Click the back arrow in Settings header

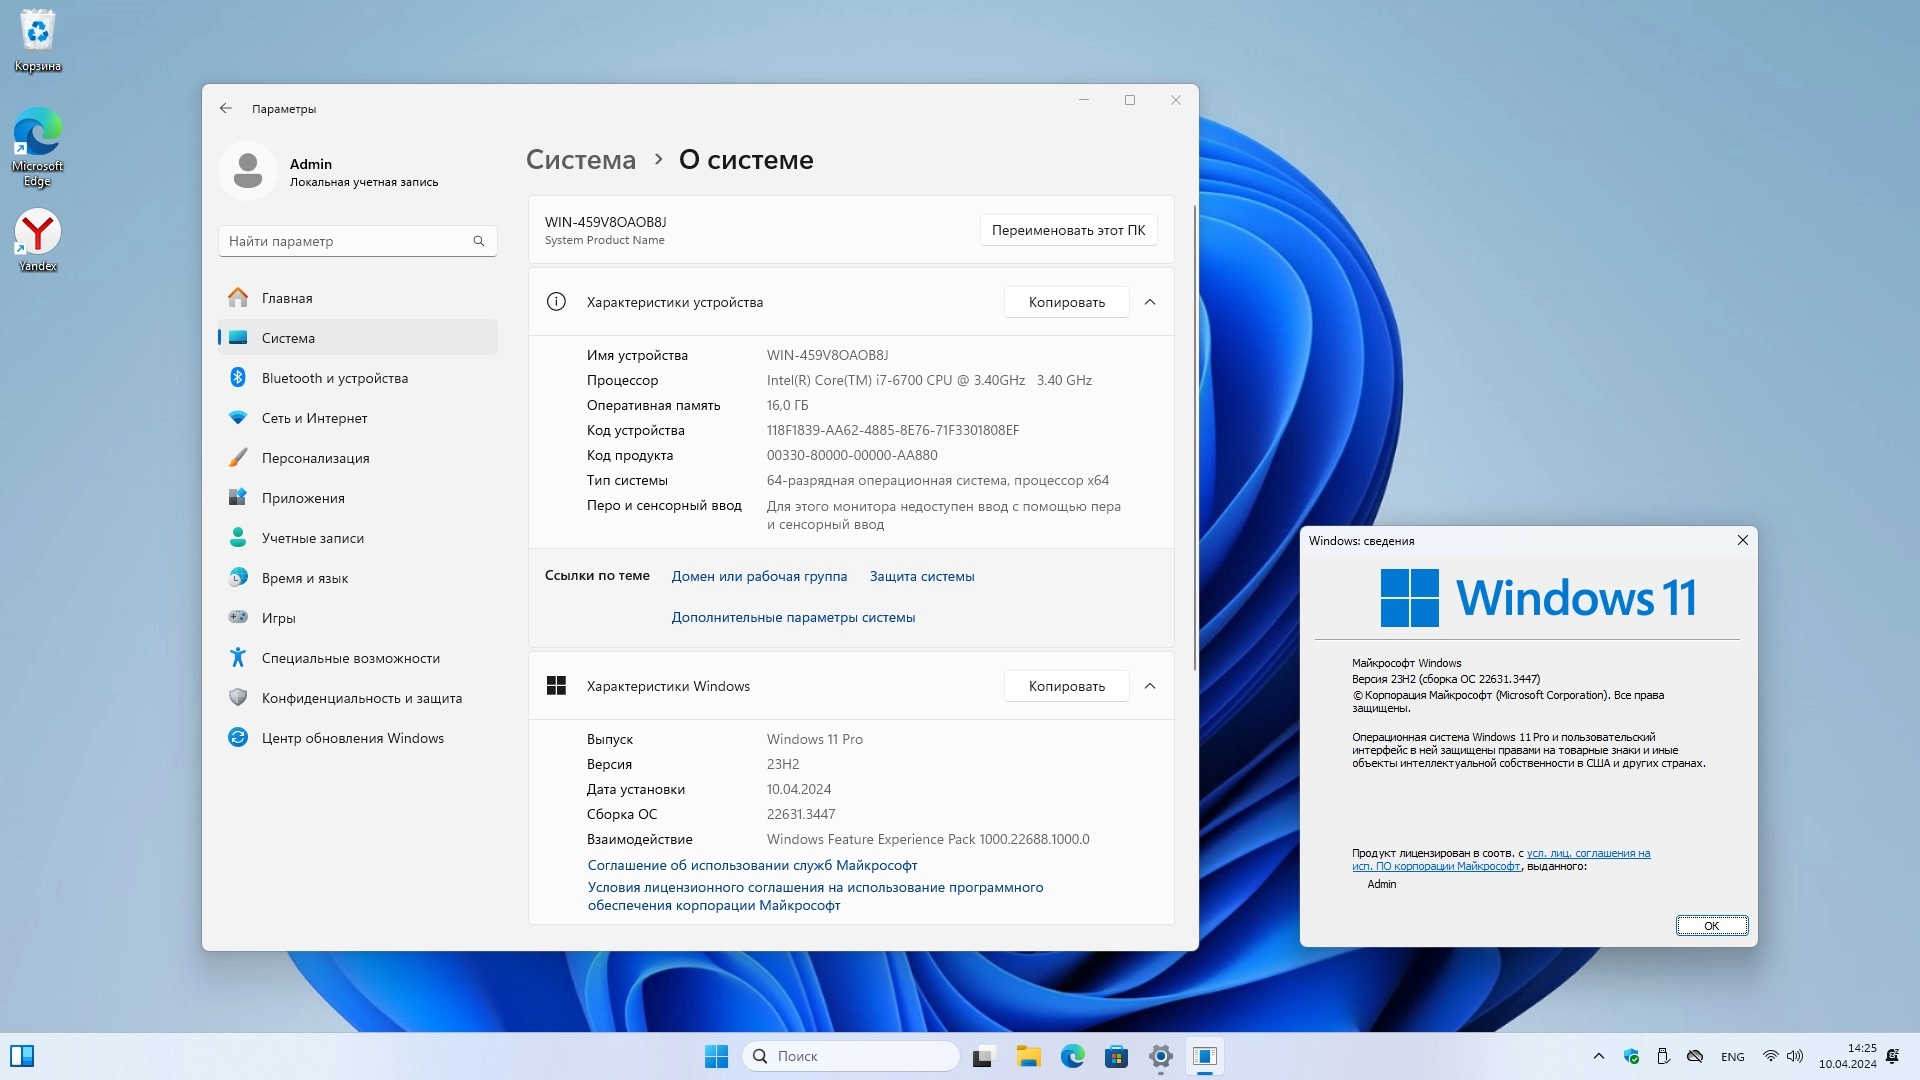click(x=226, y=108)
